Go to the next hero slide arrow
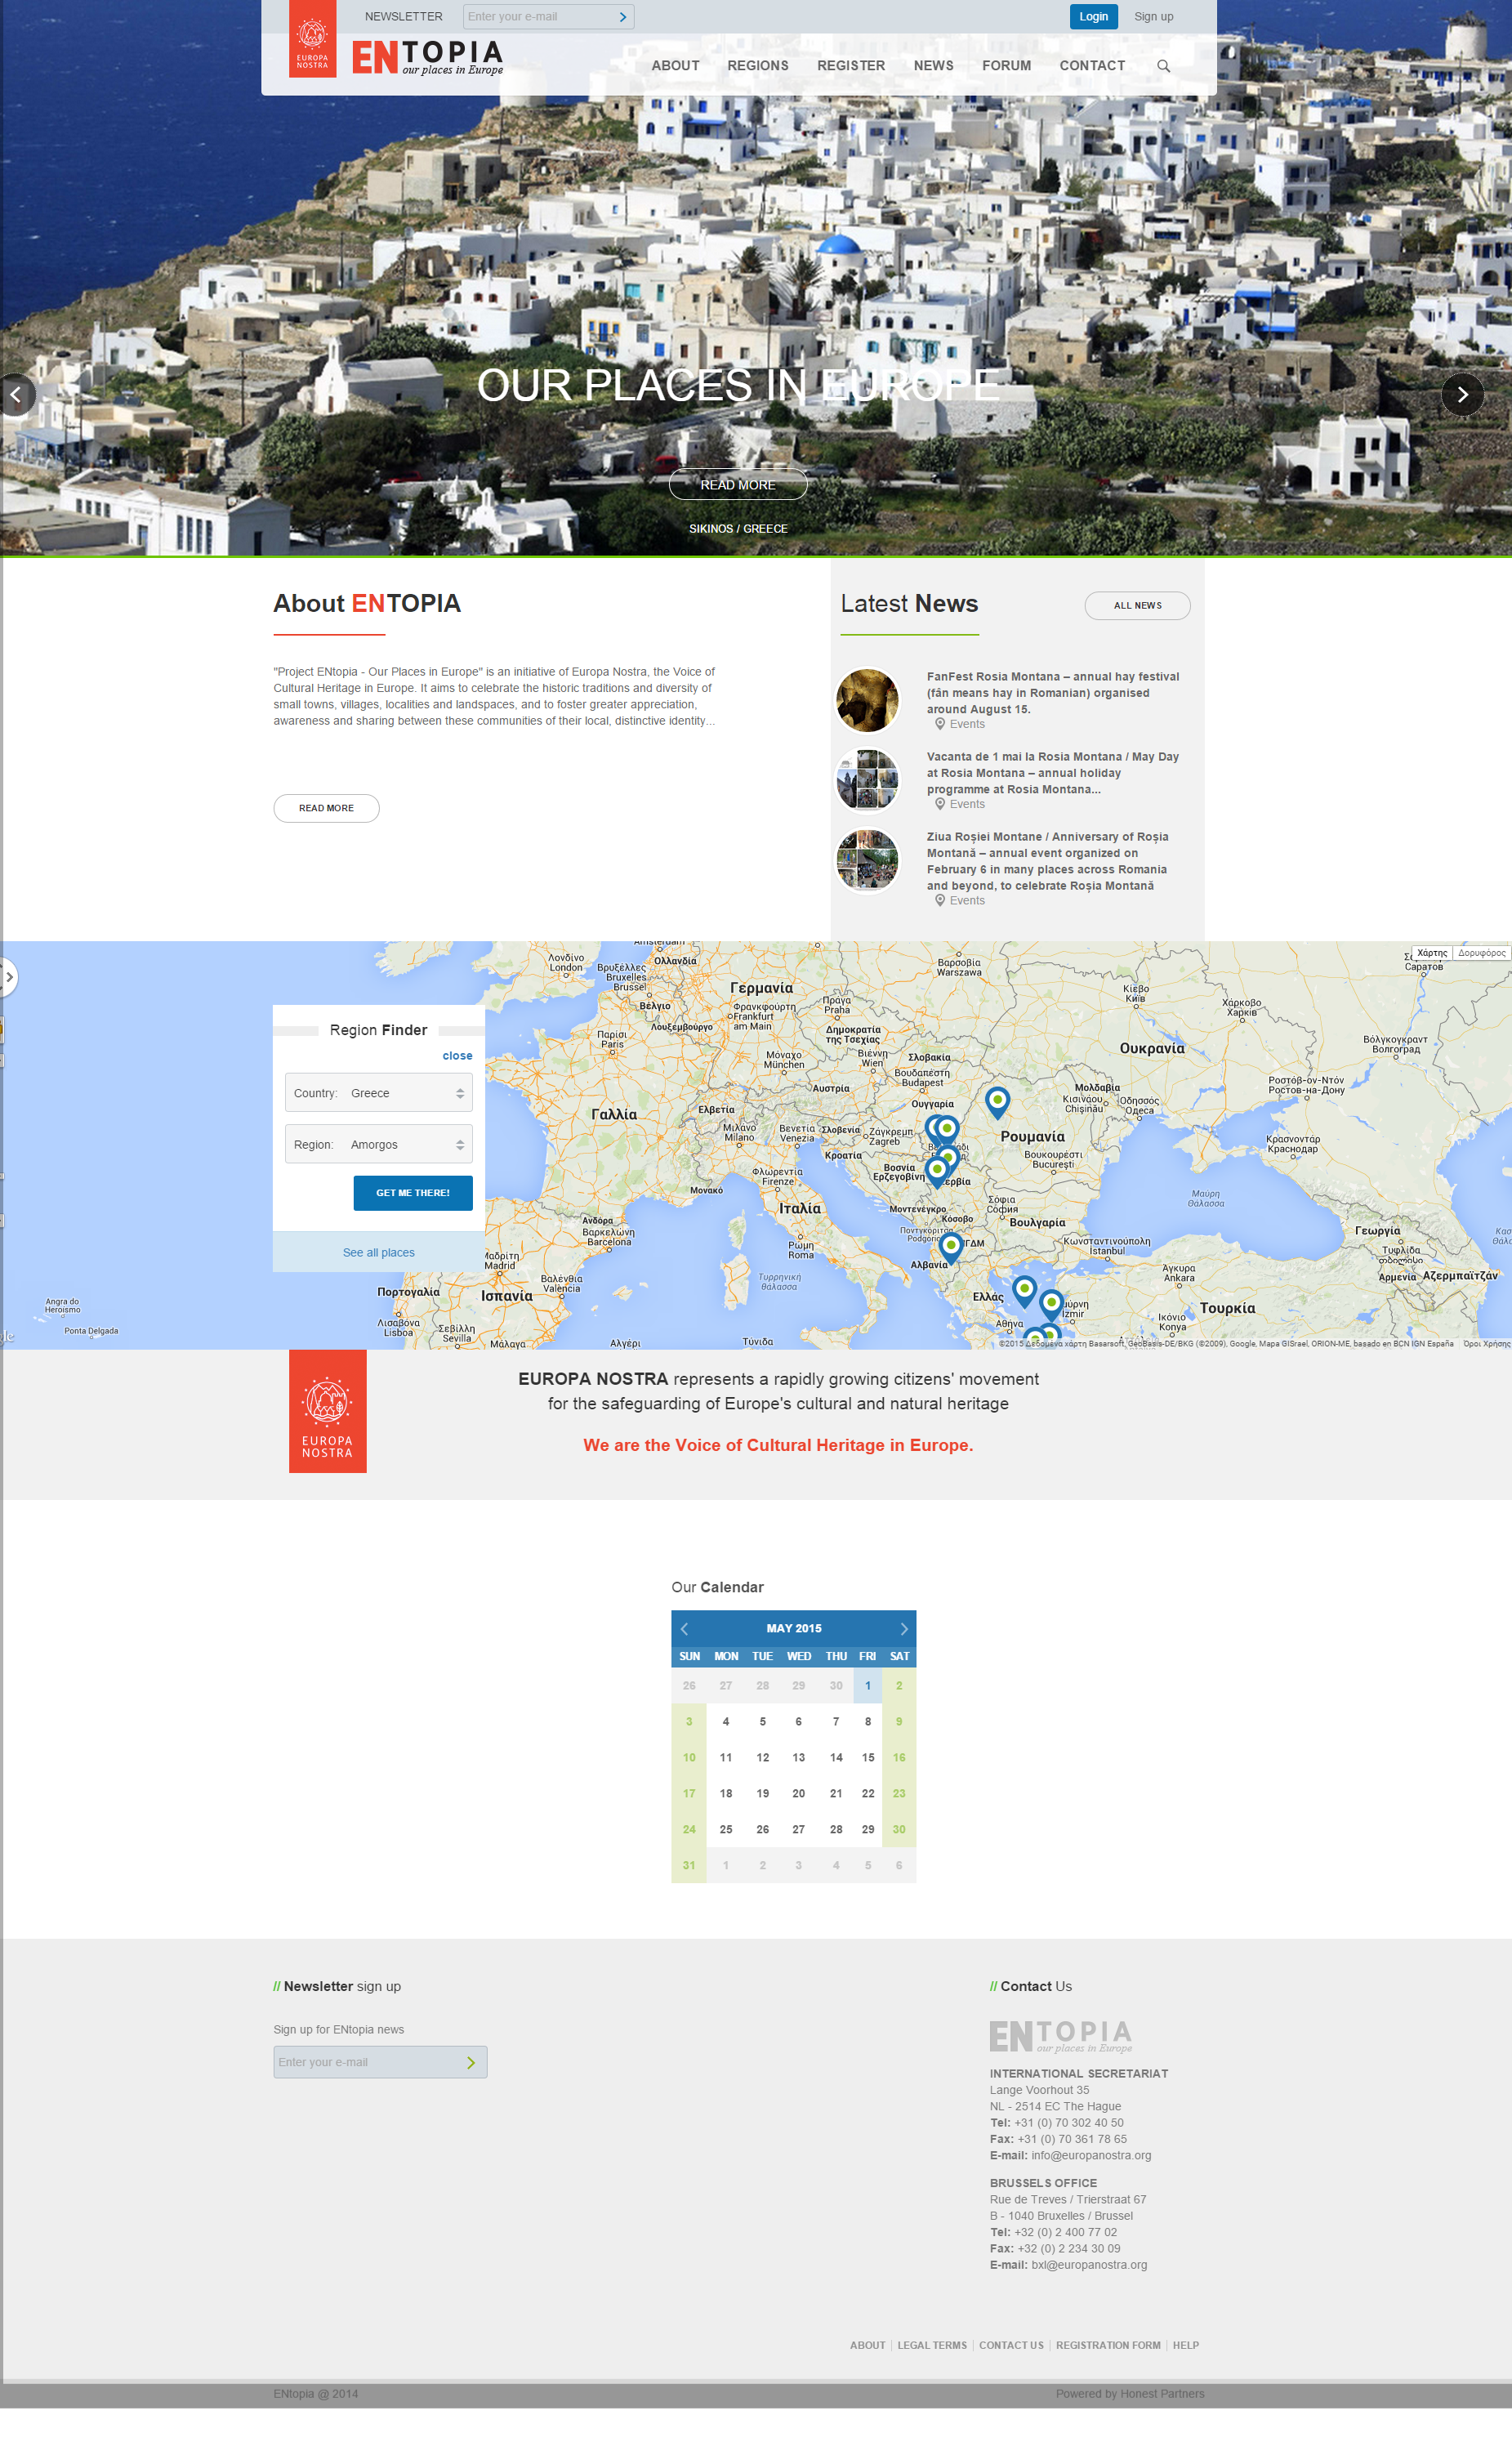 point(1461,395)
